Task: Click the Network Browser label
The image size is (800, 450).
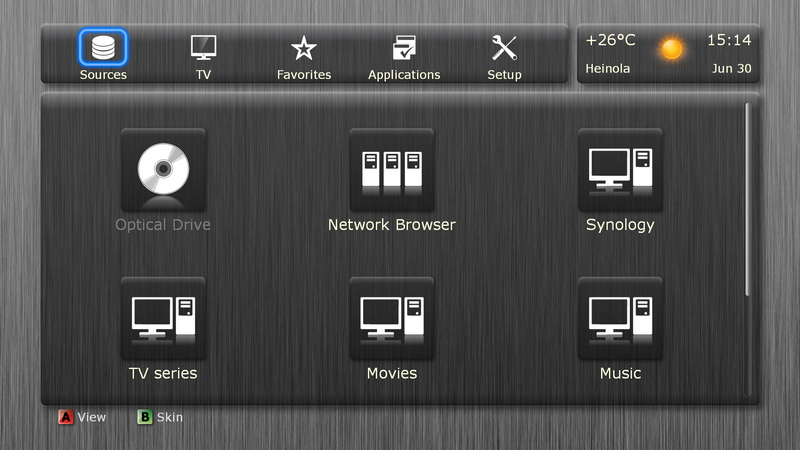Action: coord(392,224)
